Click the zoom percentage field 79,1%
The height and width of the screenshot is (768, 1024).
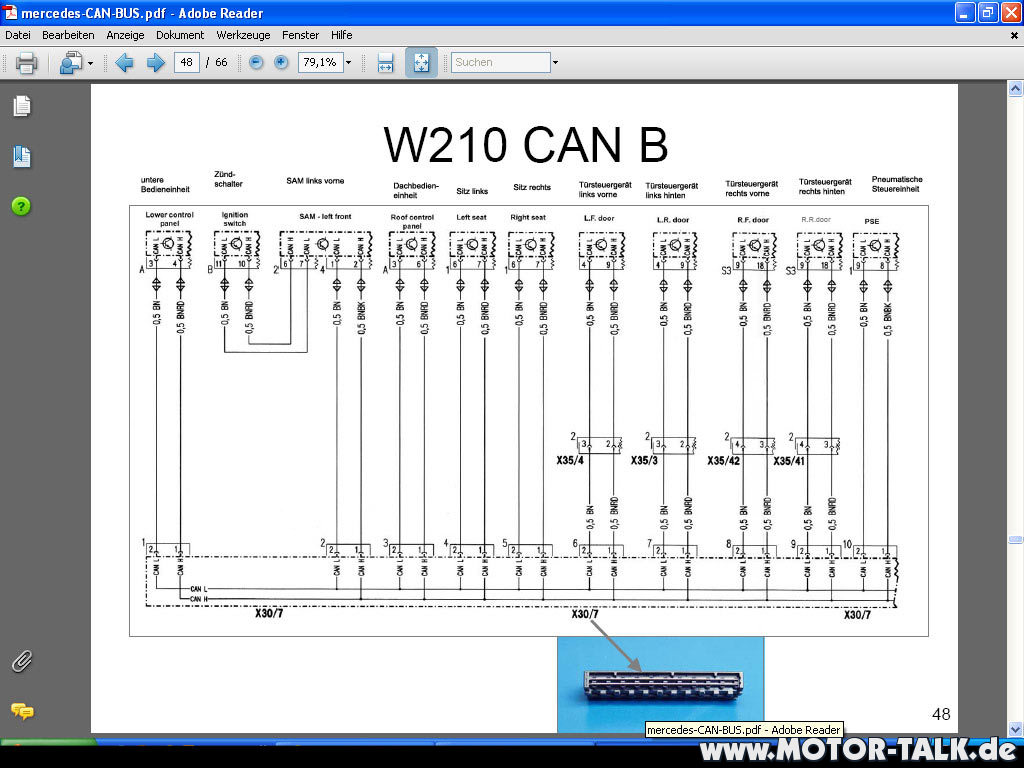[x=321, y=62]
